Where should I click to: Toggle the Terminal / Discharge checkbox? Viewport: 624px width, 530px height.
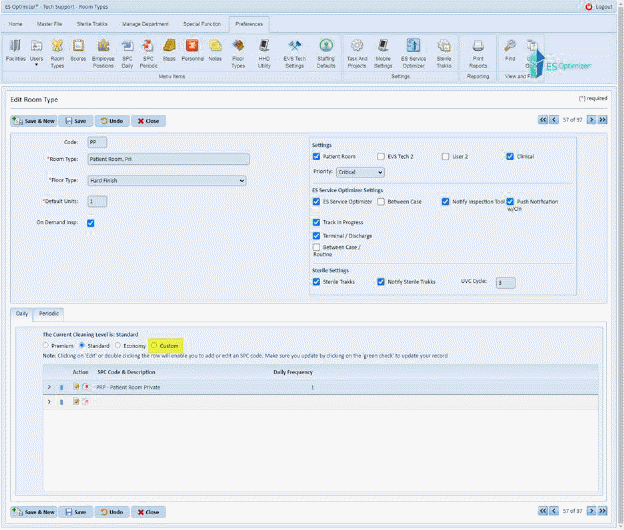[x=316, y=236]
